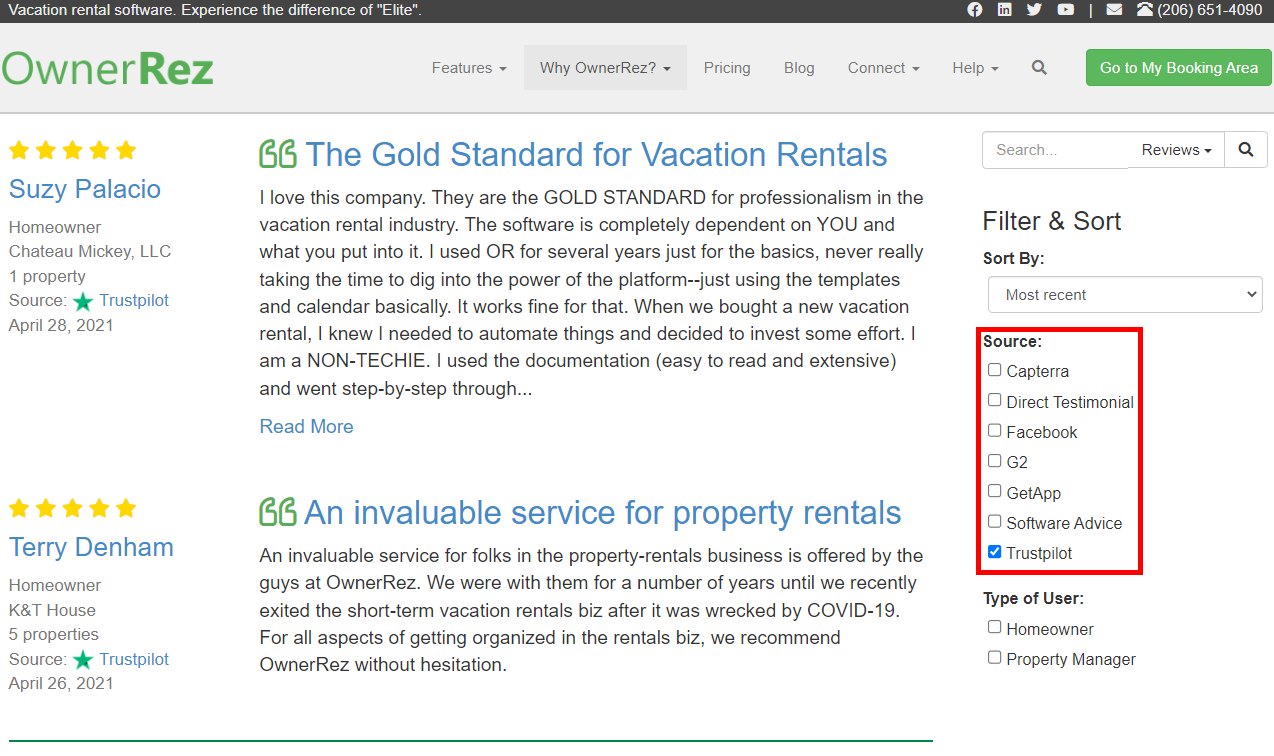The height and width of the screenshot is (756, 1274).
Task: Click Suzy Palacio's five-star rating
Action: point(72,150)
